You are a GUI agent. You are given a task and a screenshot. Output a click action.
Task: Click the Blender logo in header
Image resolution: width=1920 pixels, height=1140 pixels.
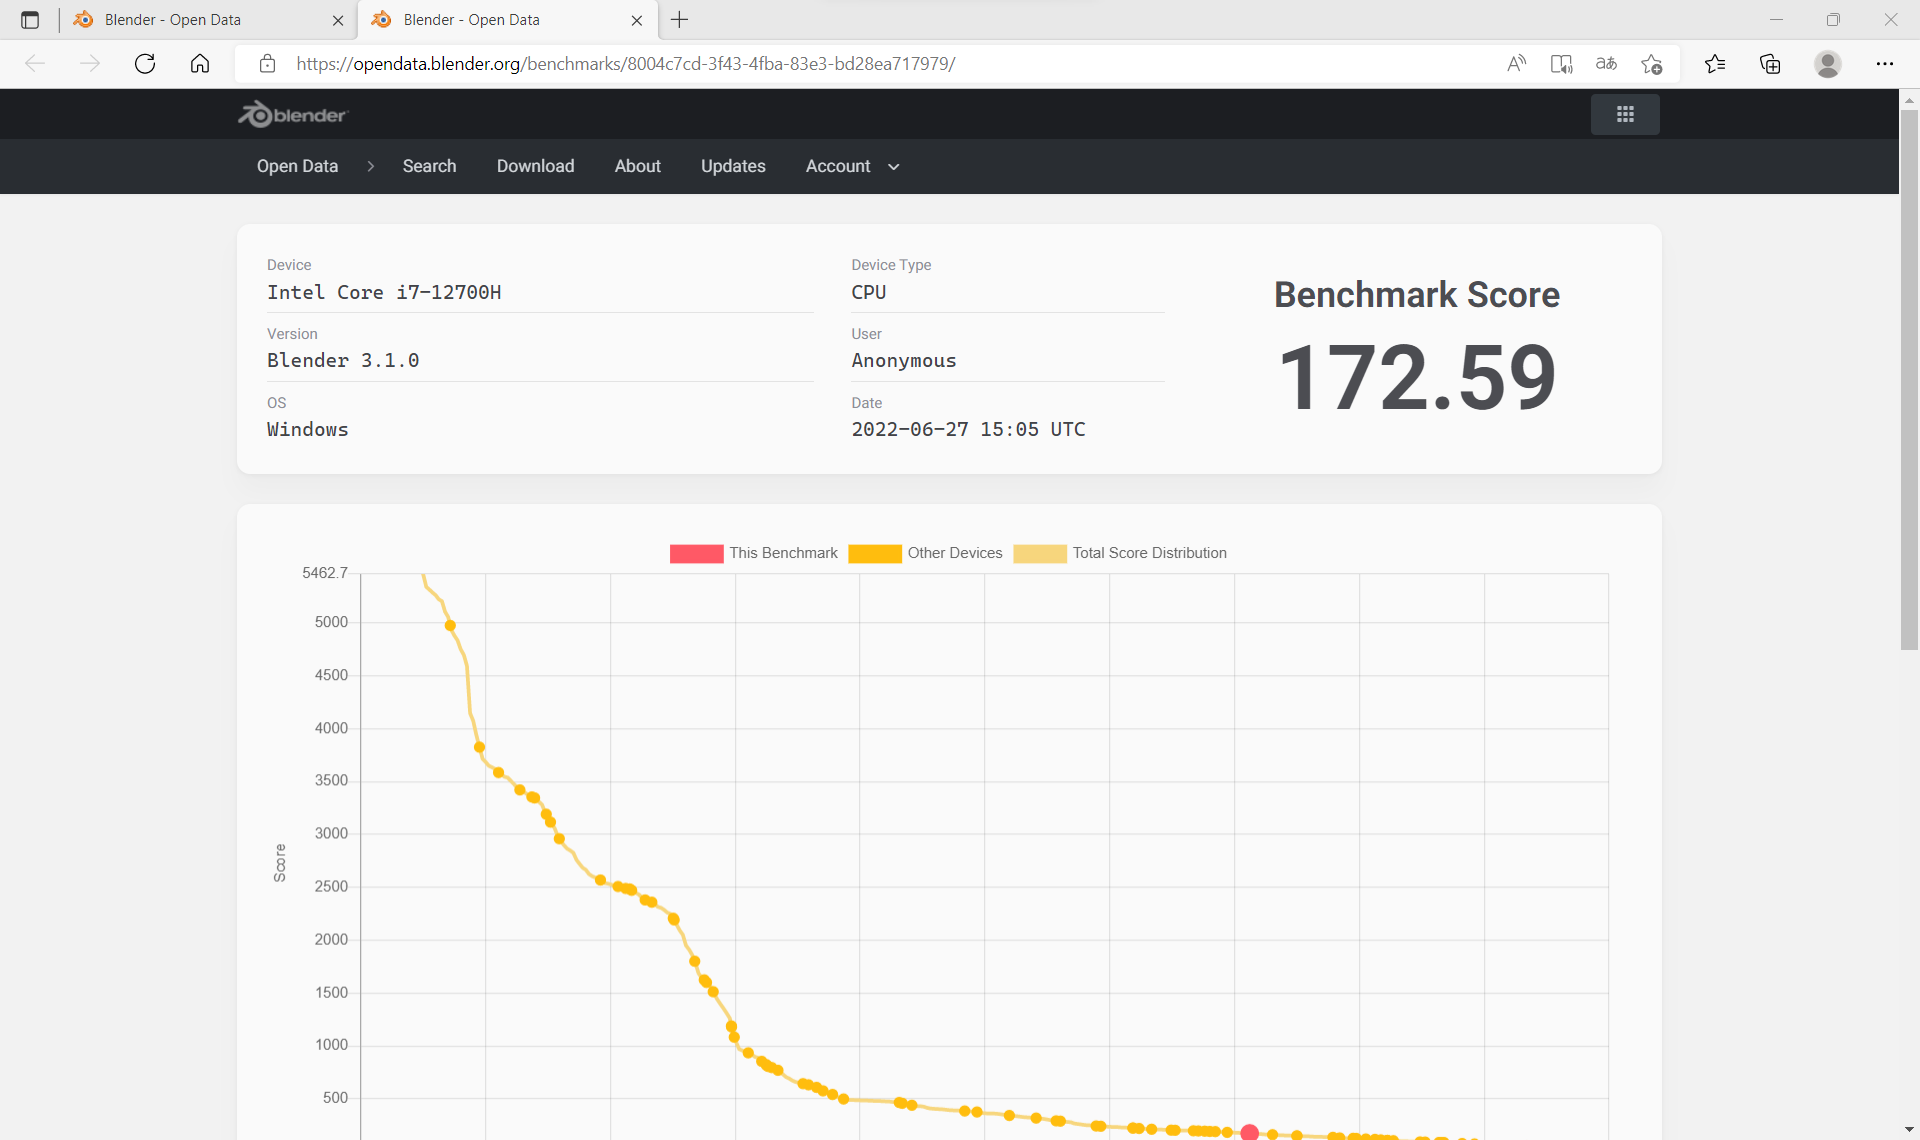pyautogui.click(x=292, y=115)
